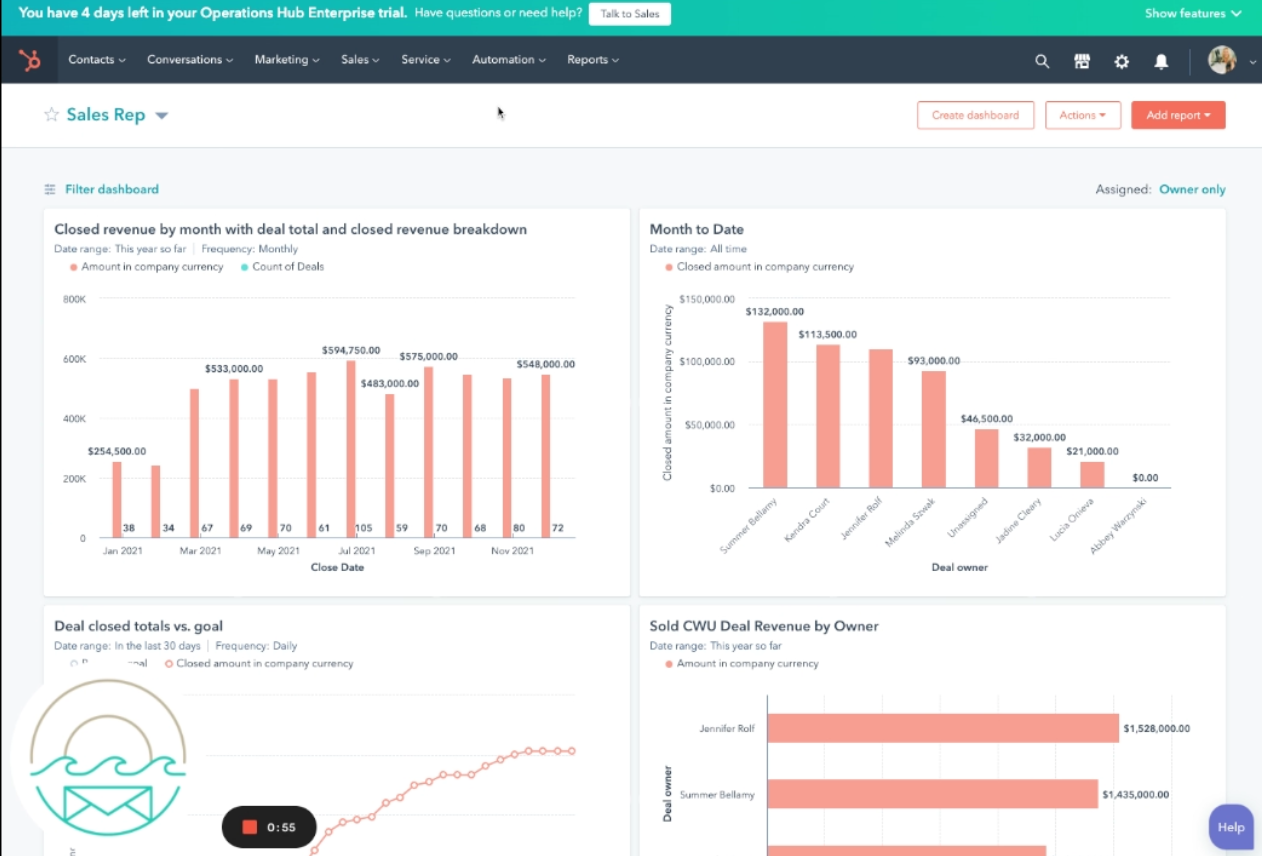Click the Talk to Sales button

630,14
